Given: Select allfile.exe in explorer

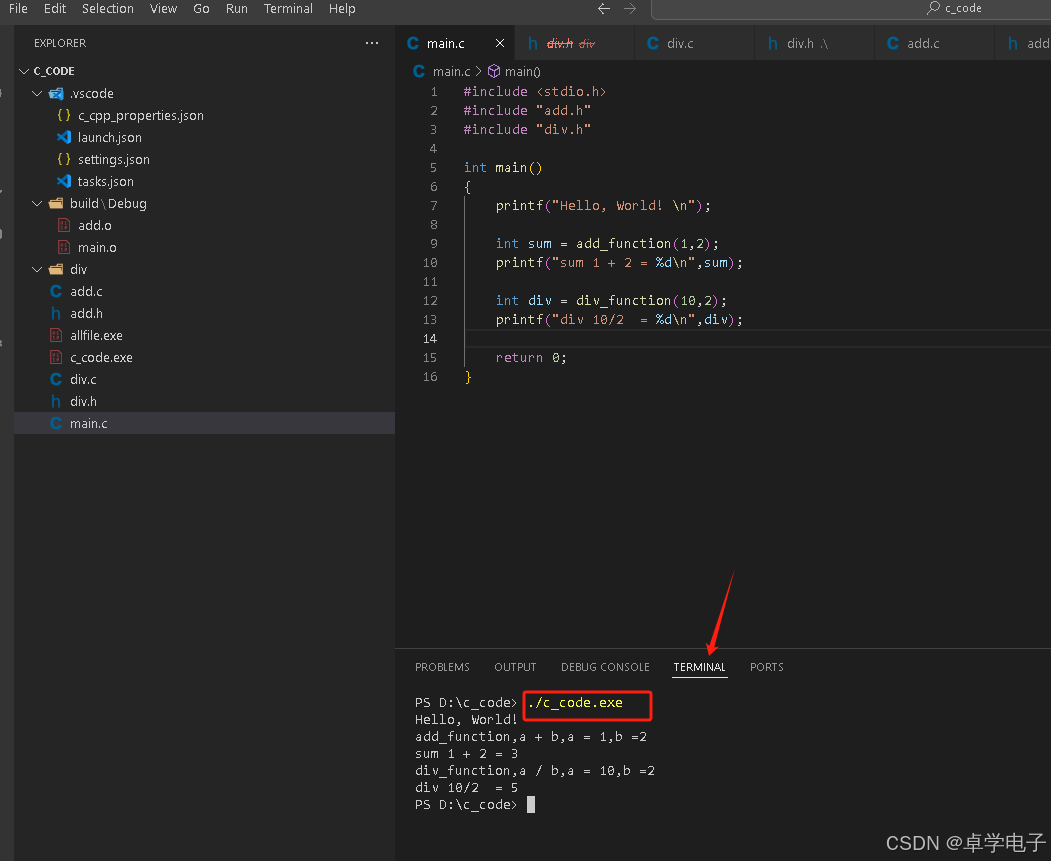Looking at the screenshot, I should tap(97, 336).
